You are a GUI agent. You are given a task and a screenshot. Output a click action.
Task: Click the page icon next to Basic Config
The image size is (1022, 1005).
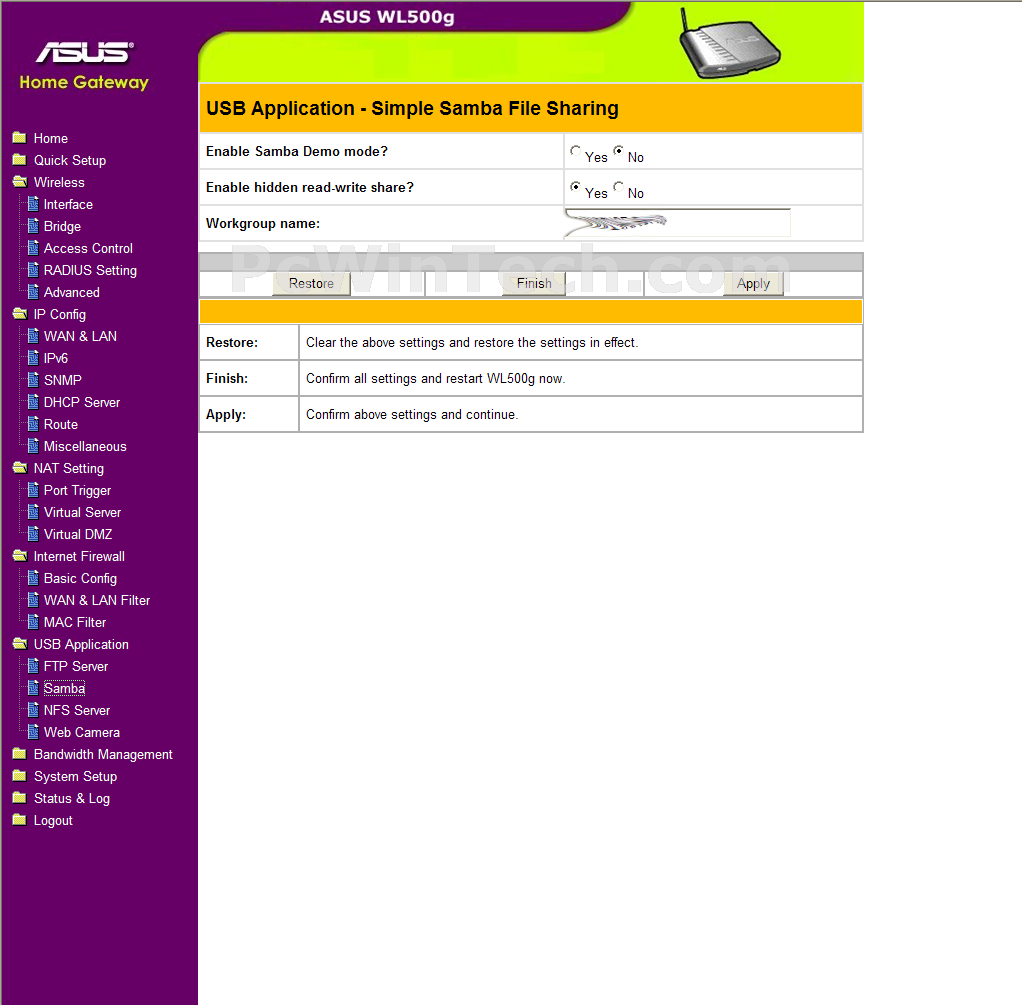(33, 578)
